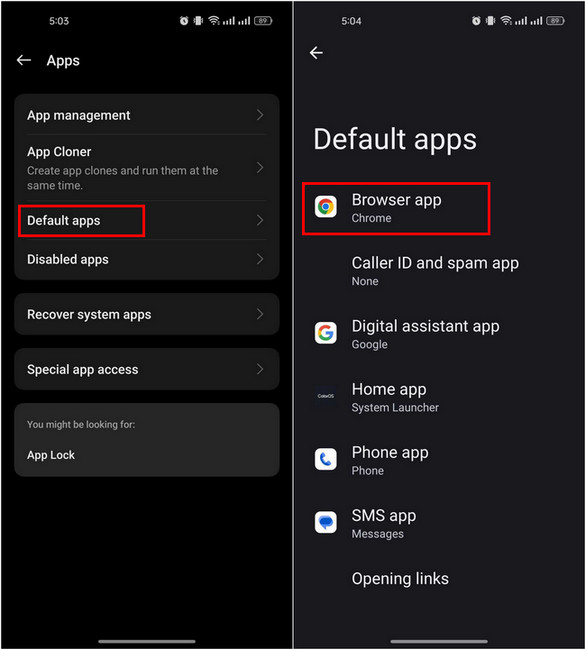
Task: Tap the 5:03 clock in left status bar
Action: click(59, 21)
